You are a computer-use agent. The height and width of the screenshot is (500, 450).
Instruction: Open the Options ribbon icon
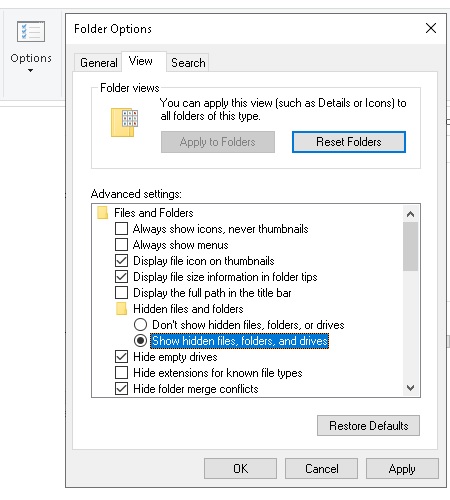(31, 32)
